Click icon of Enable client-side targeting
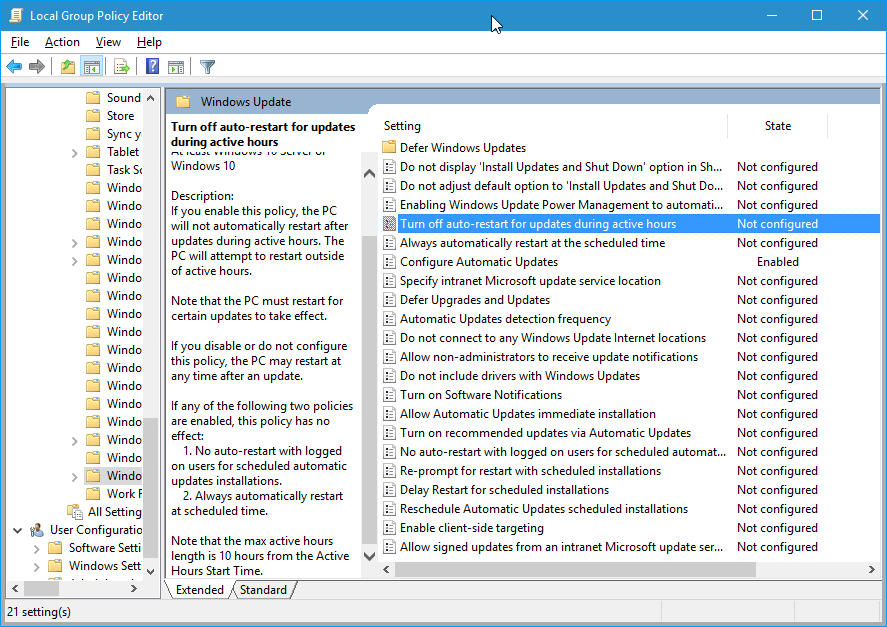887x627 pixels. (x=389, y=528)
